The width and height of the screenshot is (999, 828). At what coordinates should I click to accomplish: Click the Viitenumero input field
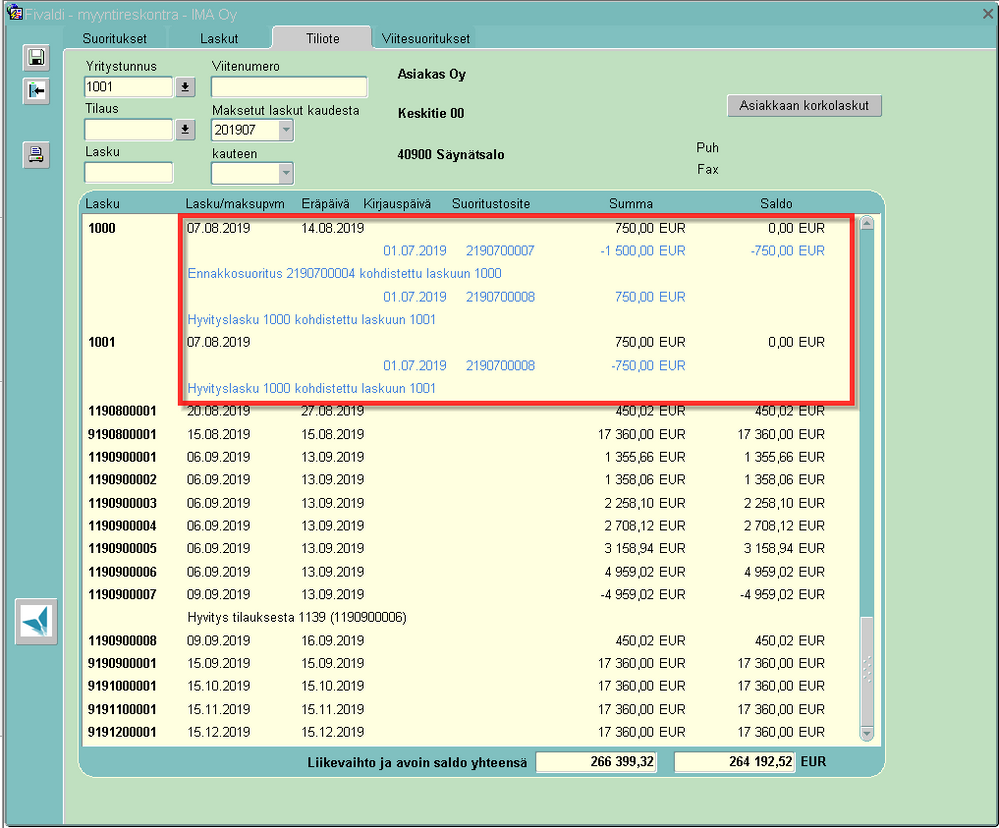[x=289, y=87]
